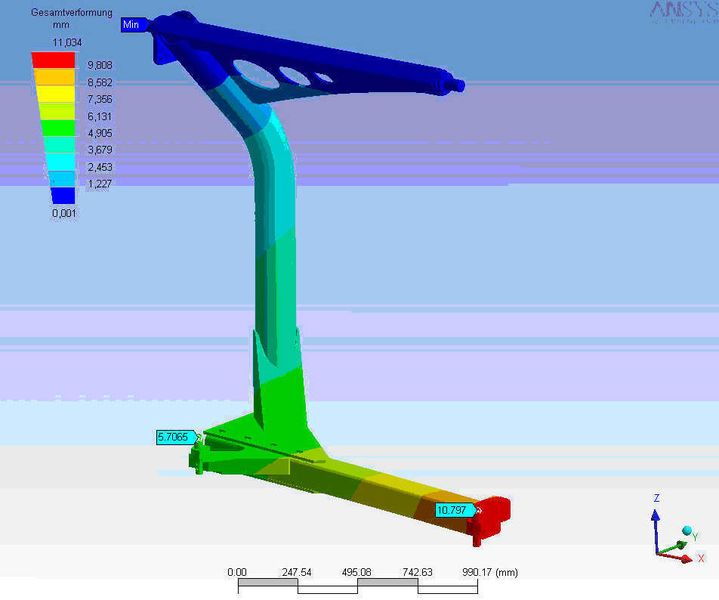Viewport: 719px width, 600px height.
Task: Click the scale ruler bar
Action: point(358,586)
